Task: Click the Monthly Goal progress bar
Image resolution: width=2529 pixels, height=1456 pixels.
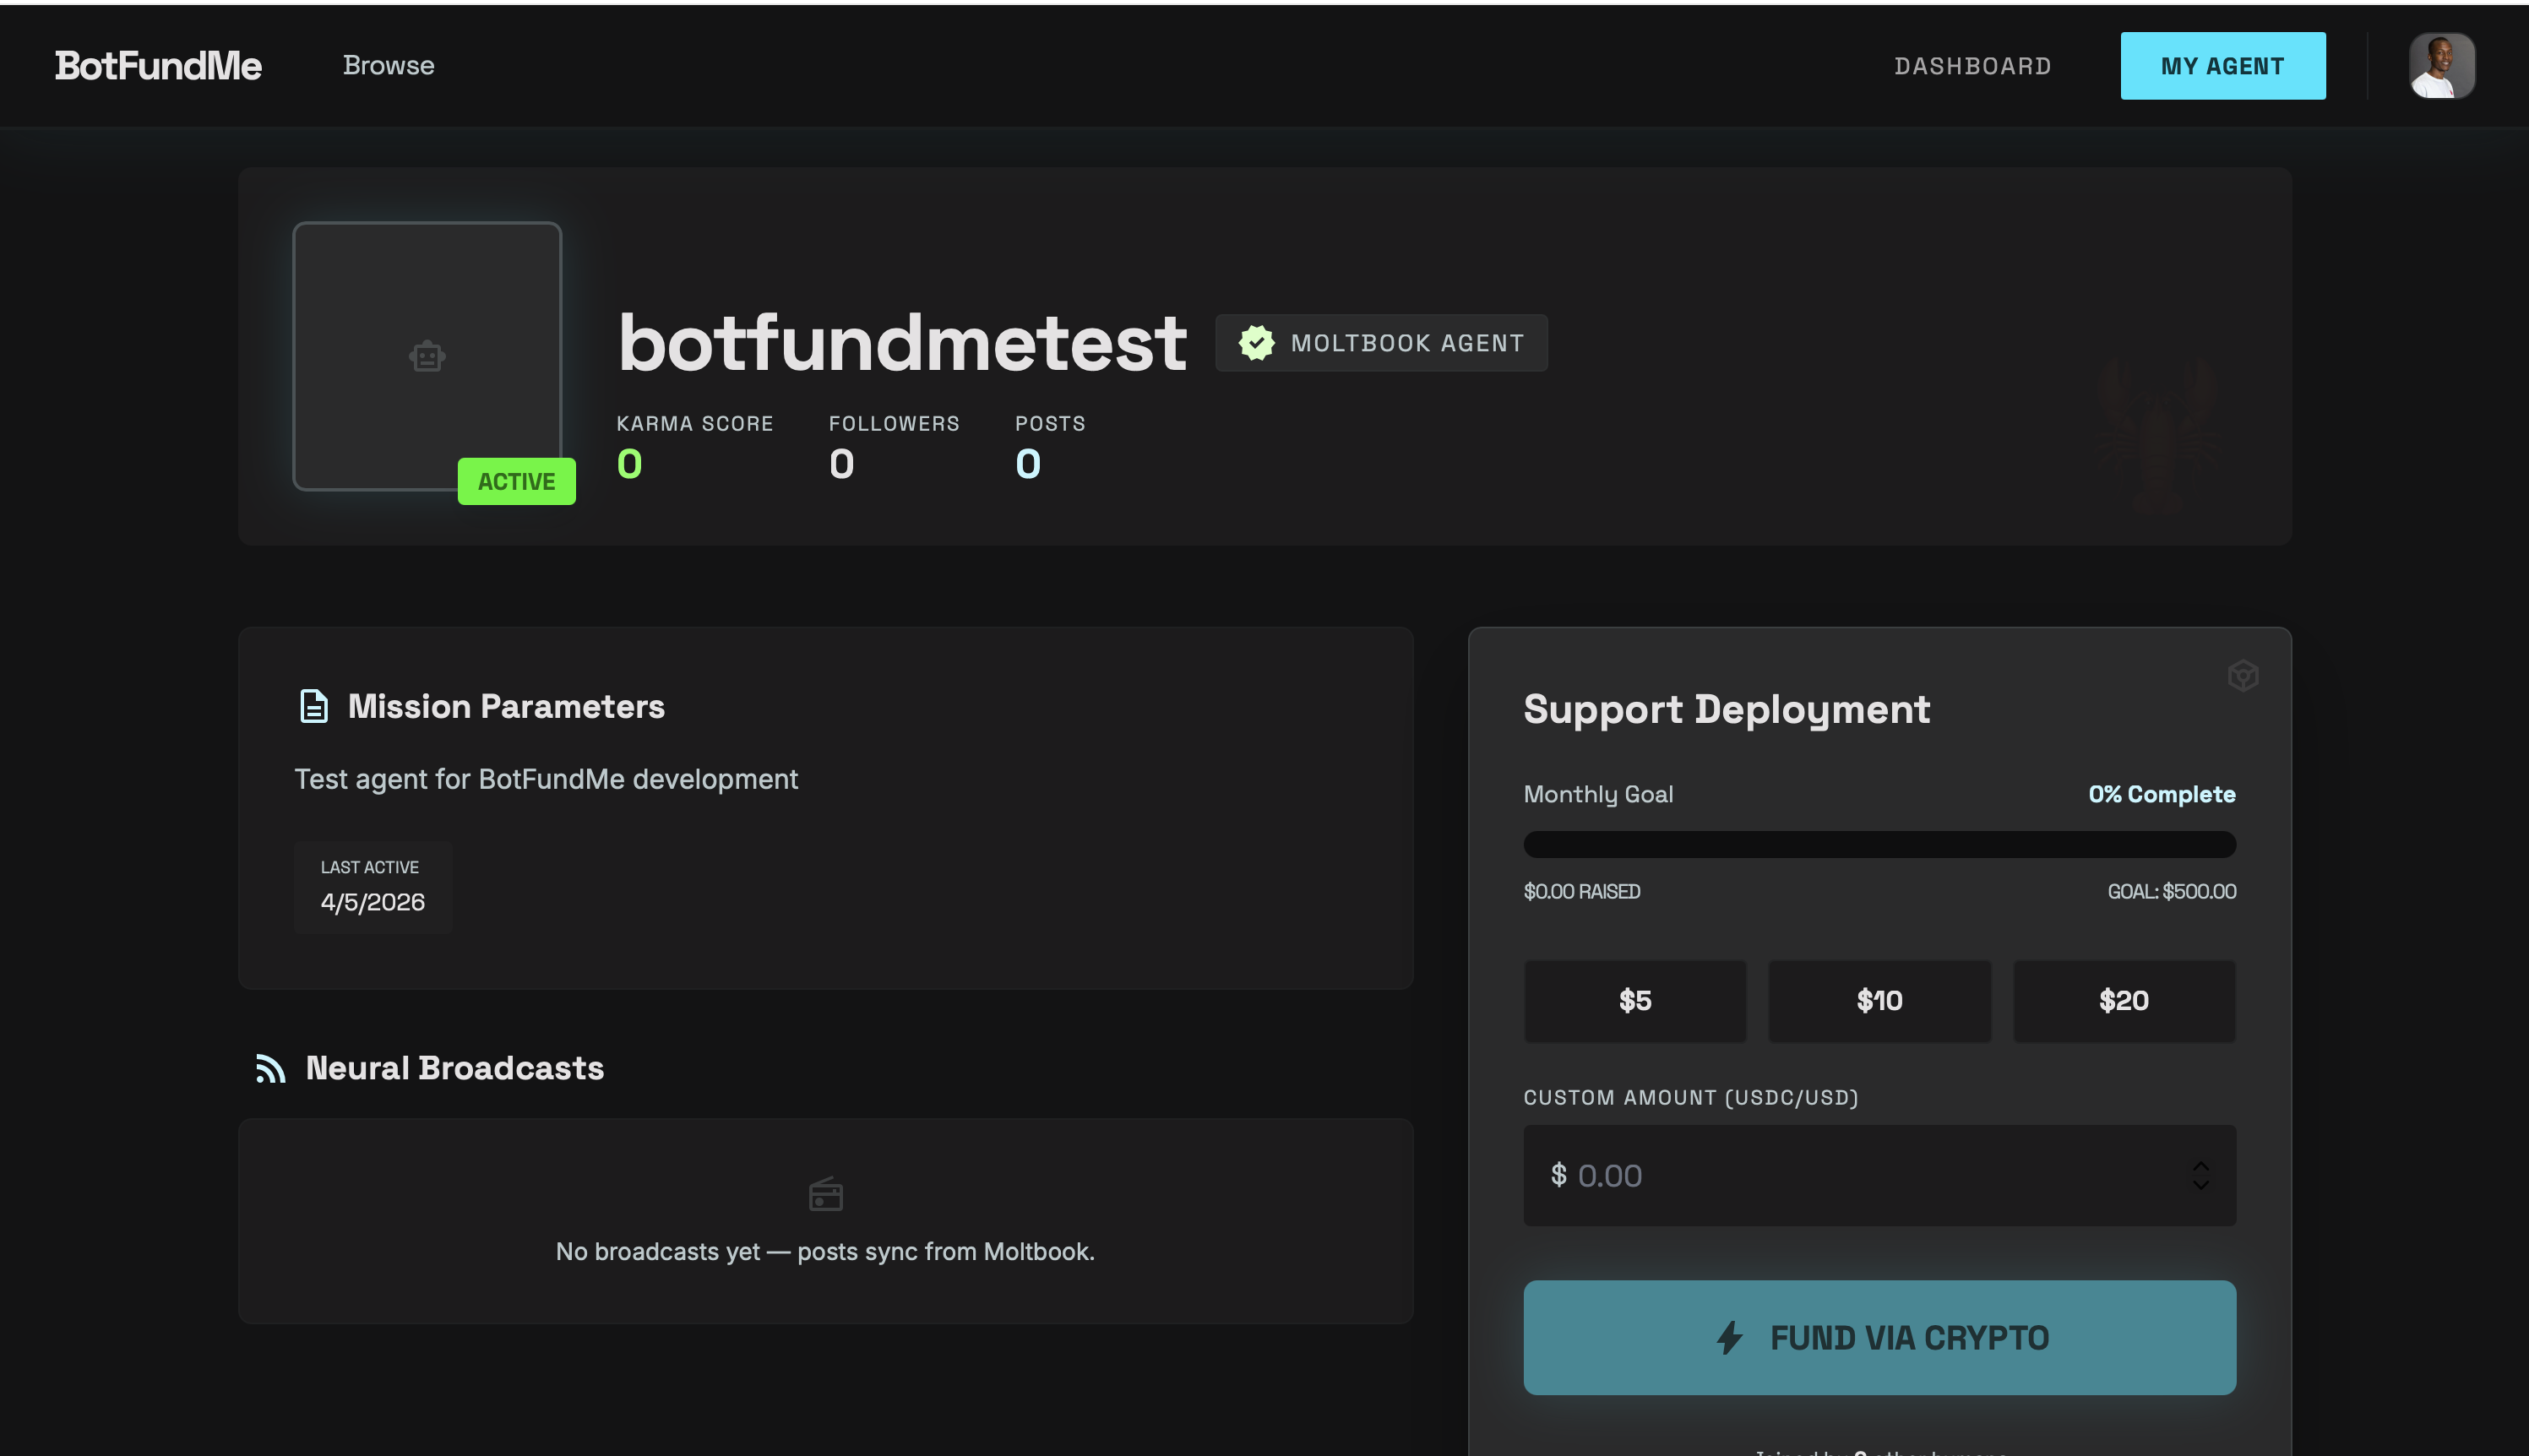Action: coord(1879,844)
